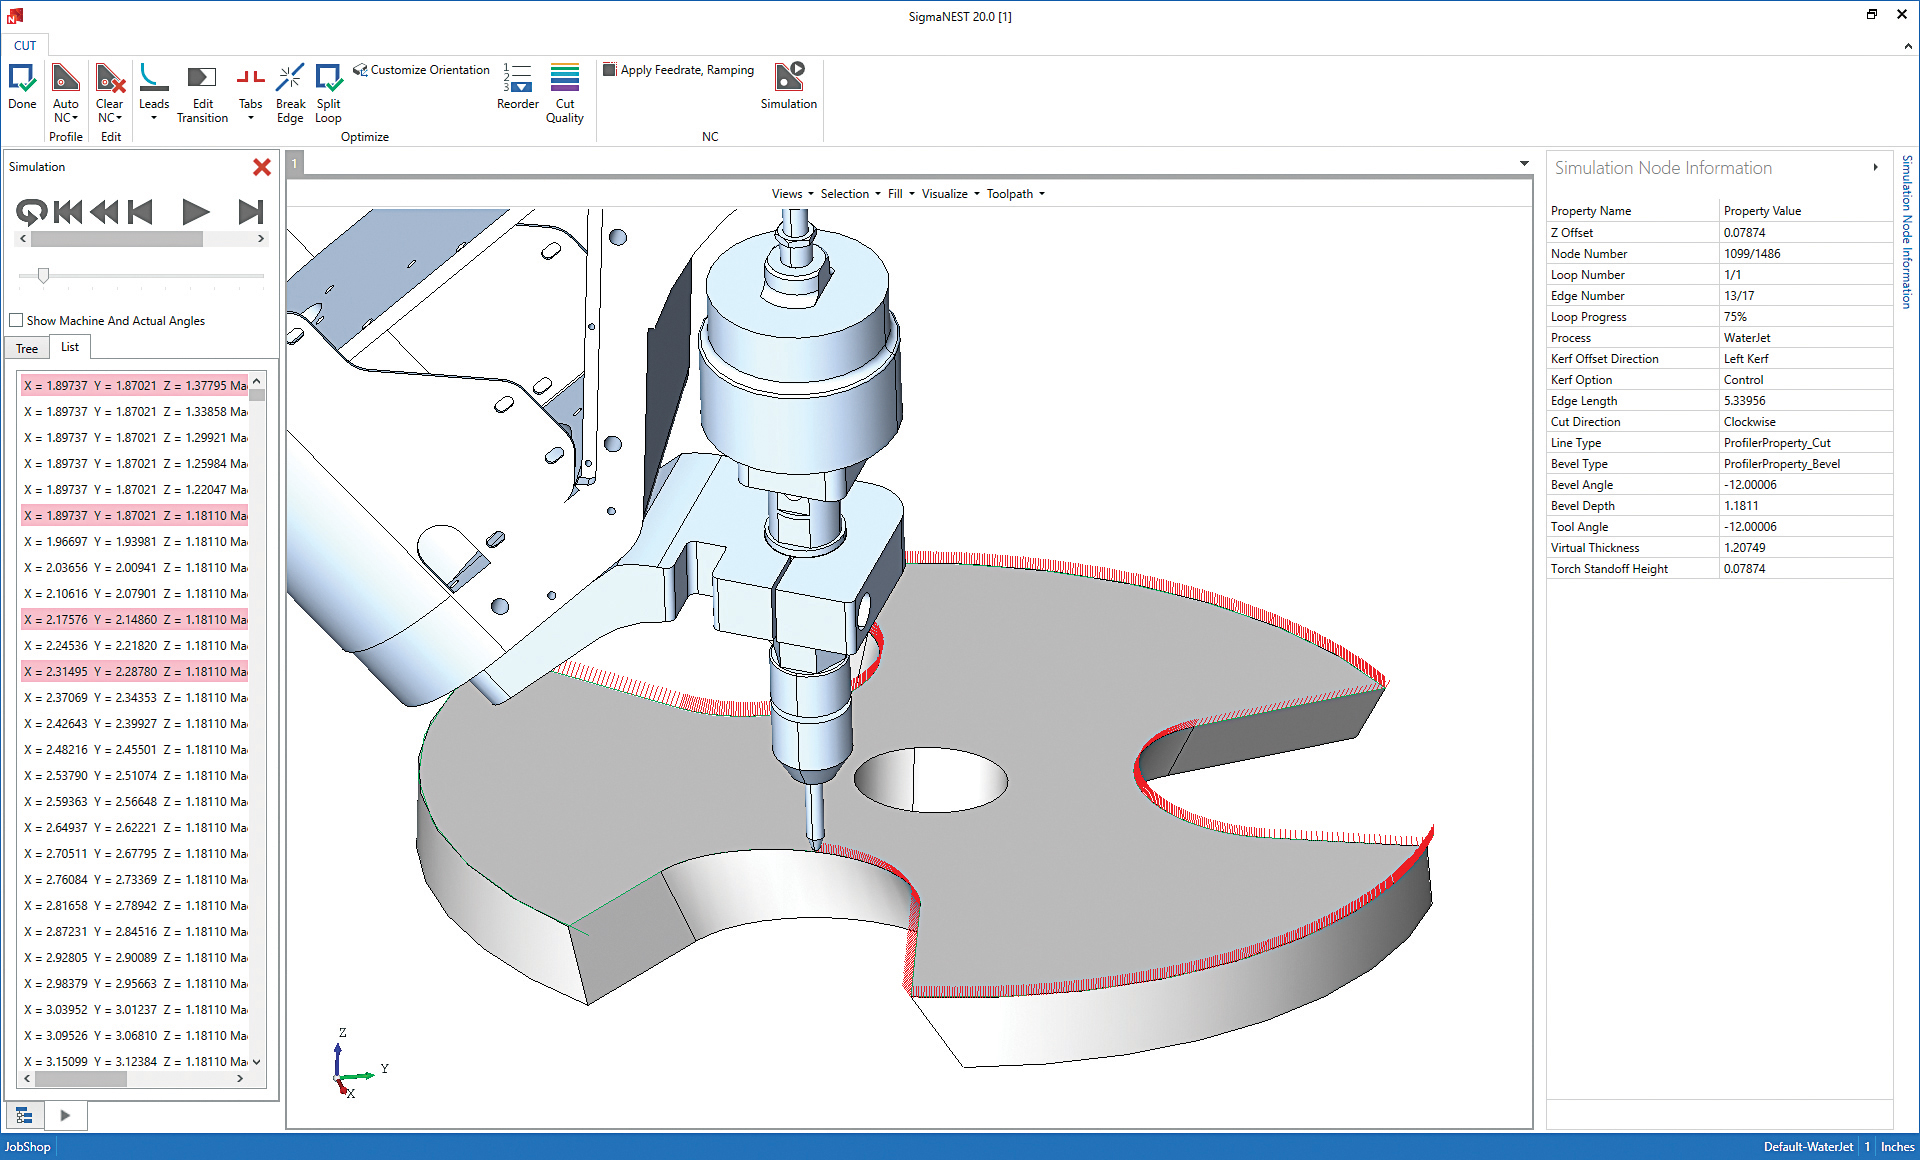
Task: Click the Split Loop icon
Action: (328, 79)
